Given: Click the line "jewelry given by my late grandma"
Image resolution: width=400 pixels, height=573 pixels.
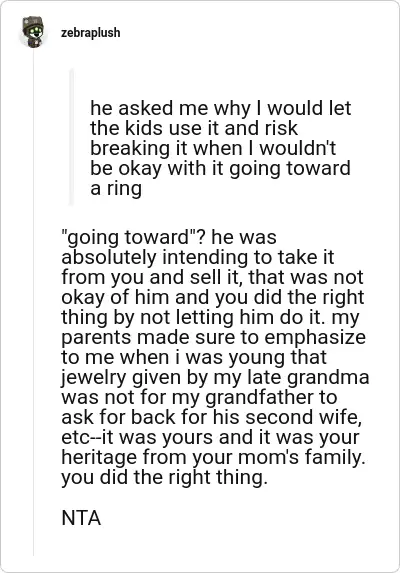Looking at the screenshot, I should [x=215, y=377].
